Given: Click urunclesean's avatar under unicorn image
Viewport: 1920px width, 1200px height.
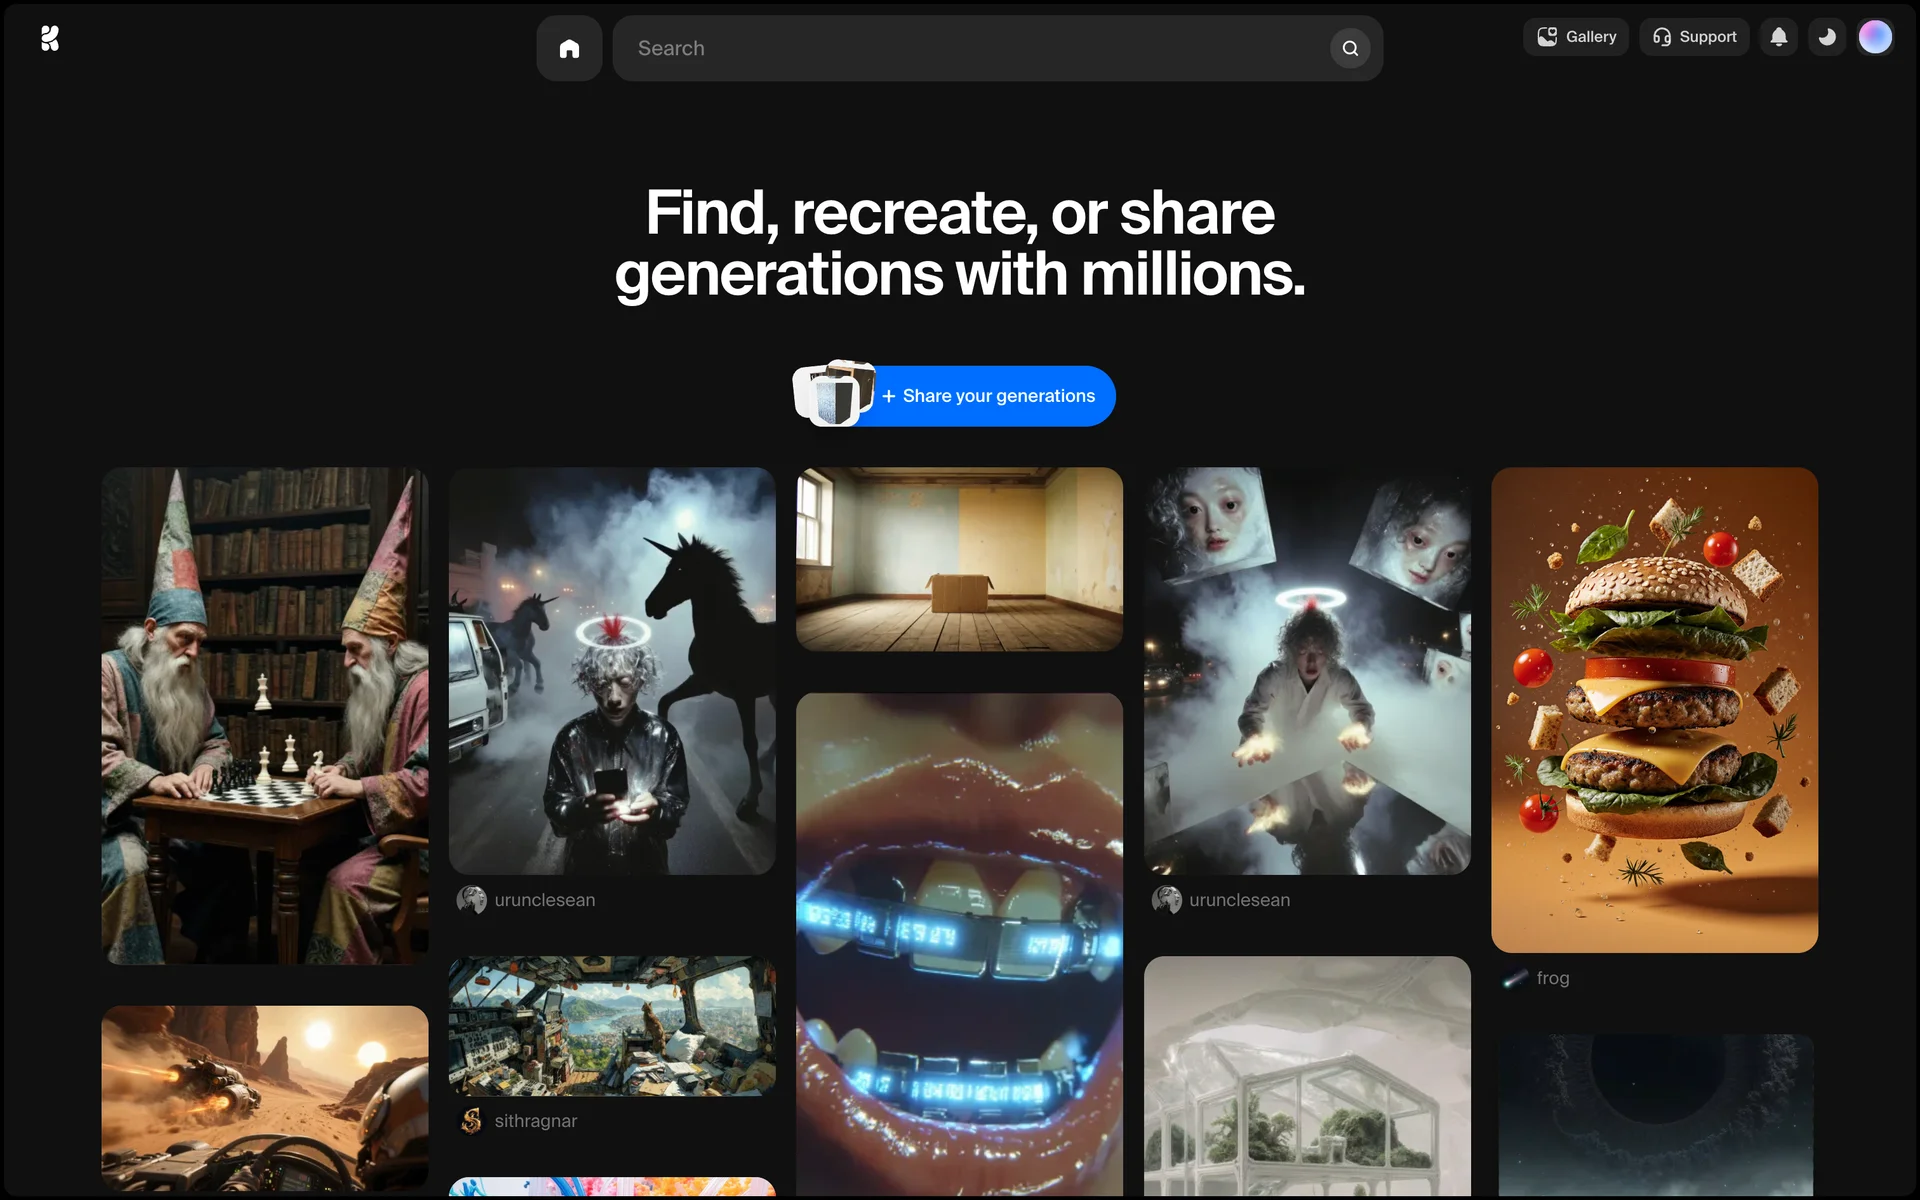Looking at the screenshot, I should pyautogui.click(x=471, y=900).
